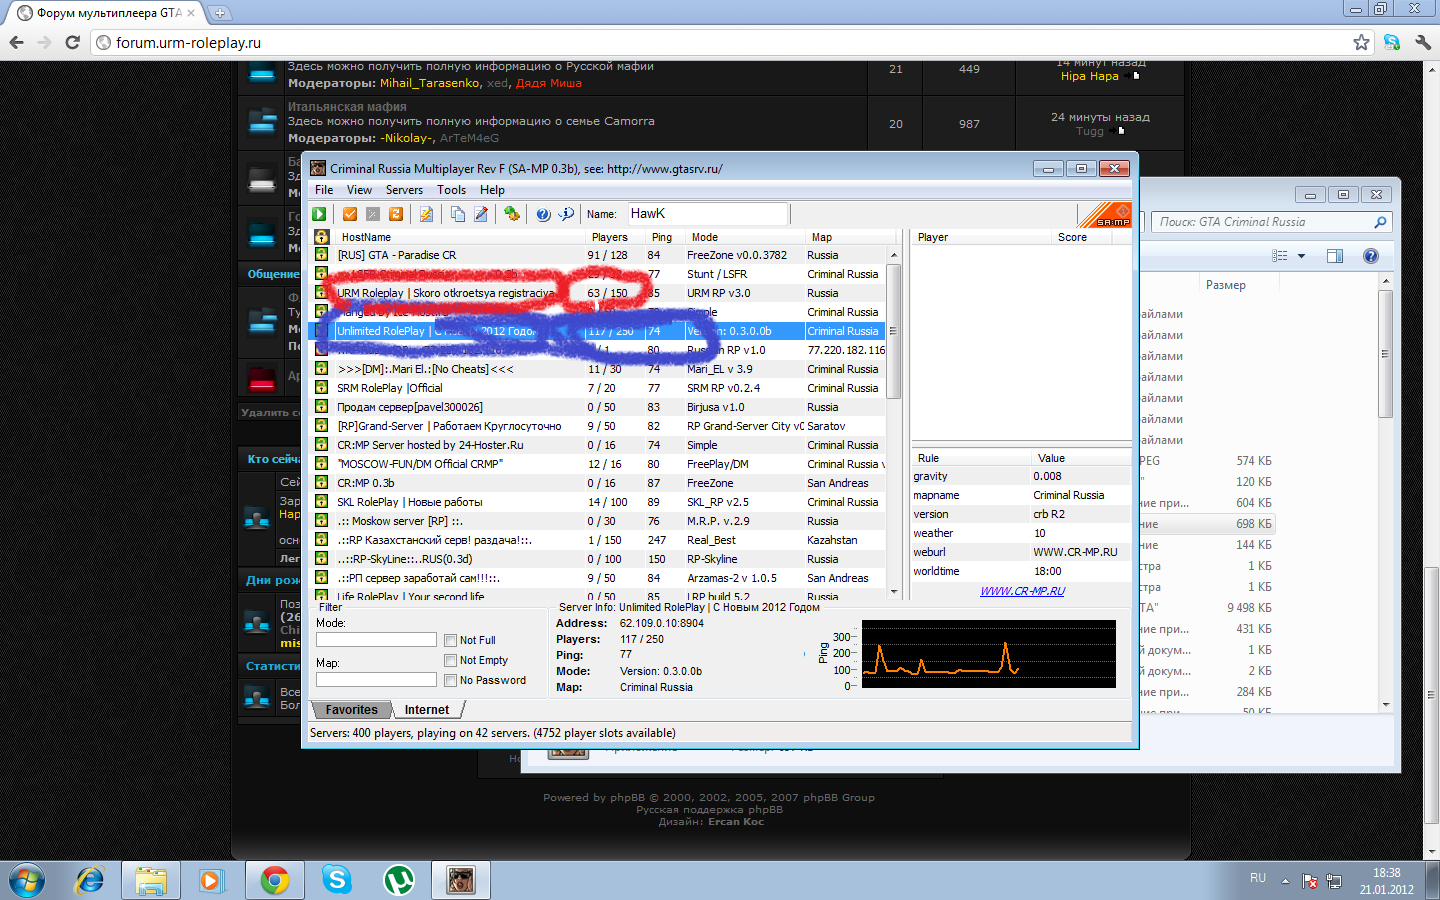Sort server list by Ping column
Screen dimensions: 1440x900
coord(662,238)
